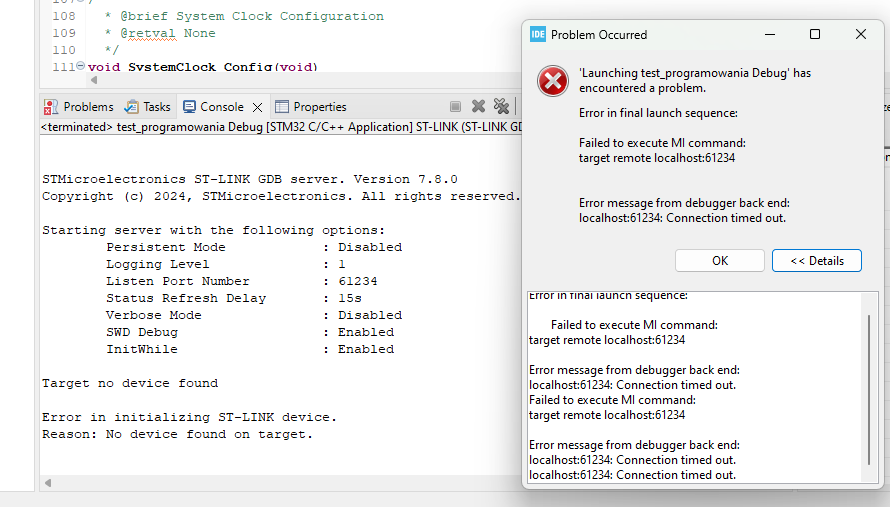Click the IDE logo in dialog title bar
Image resolution: width=890 pixels, height=507 pixels.
tap(538, 34)
